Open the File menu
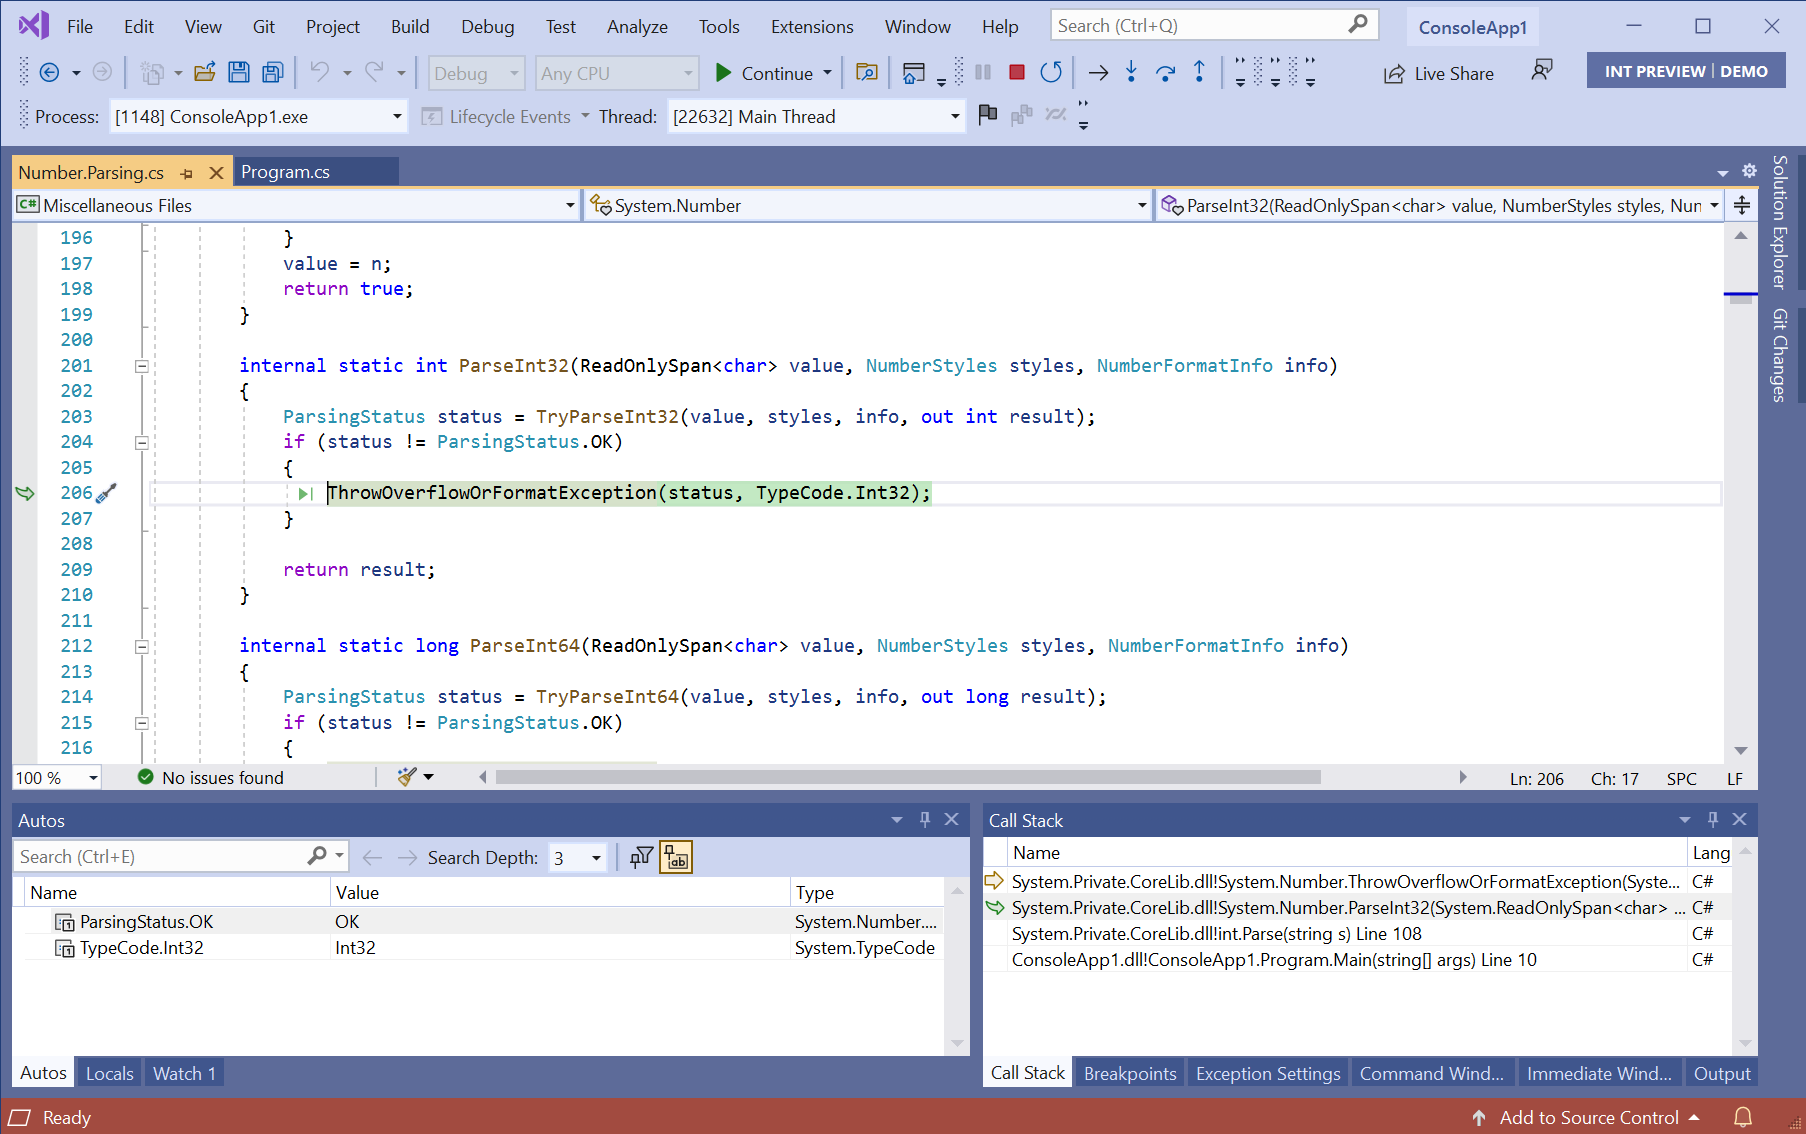This screenshot has height=1134, width=1806. (80, 27)
